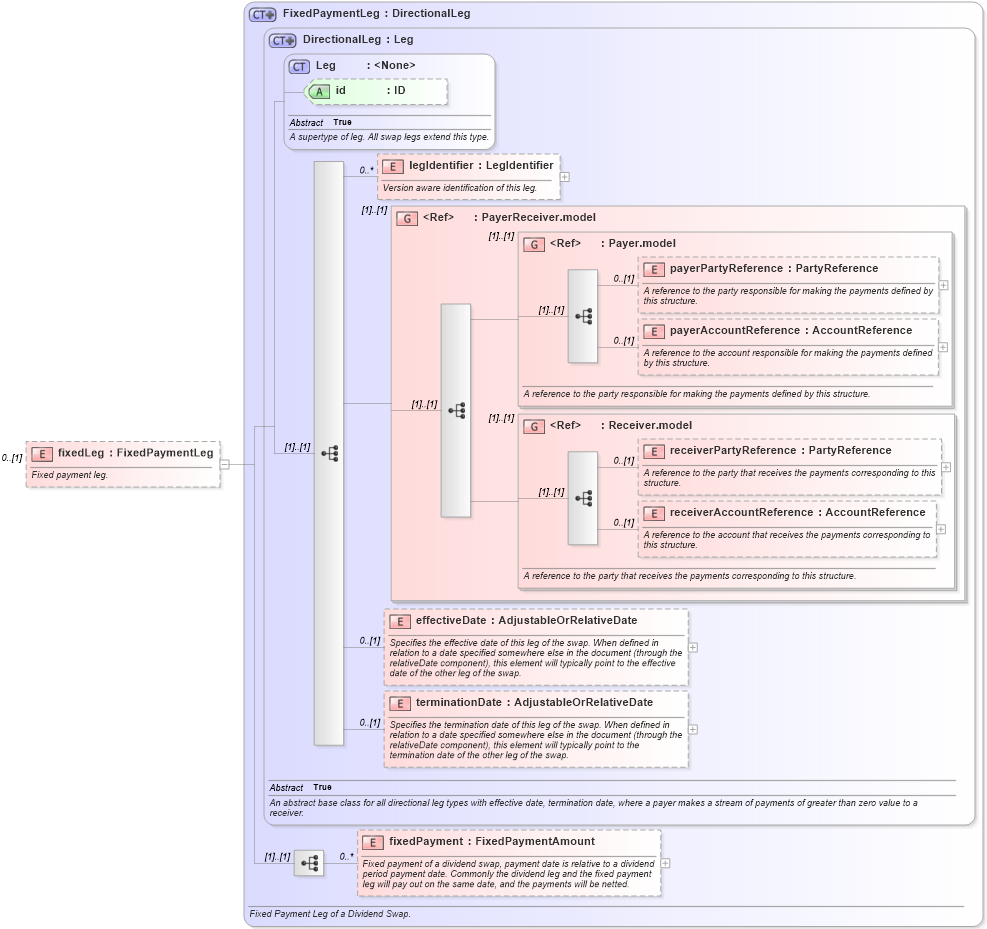Select the E icon of receiverAccountReference

point(655,512)
